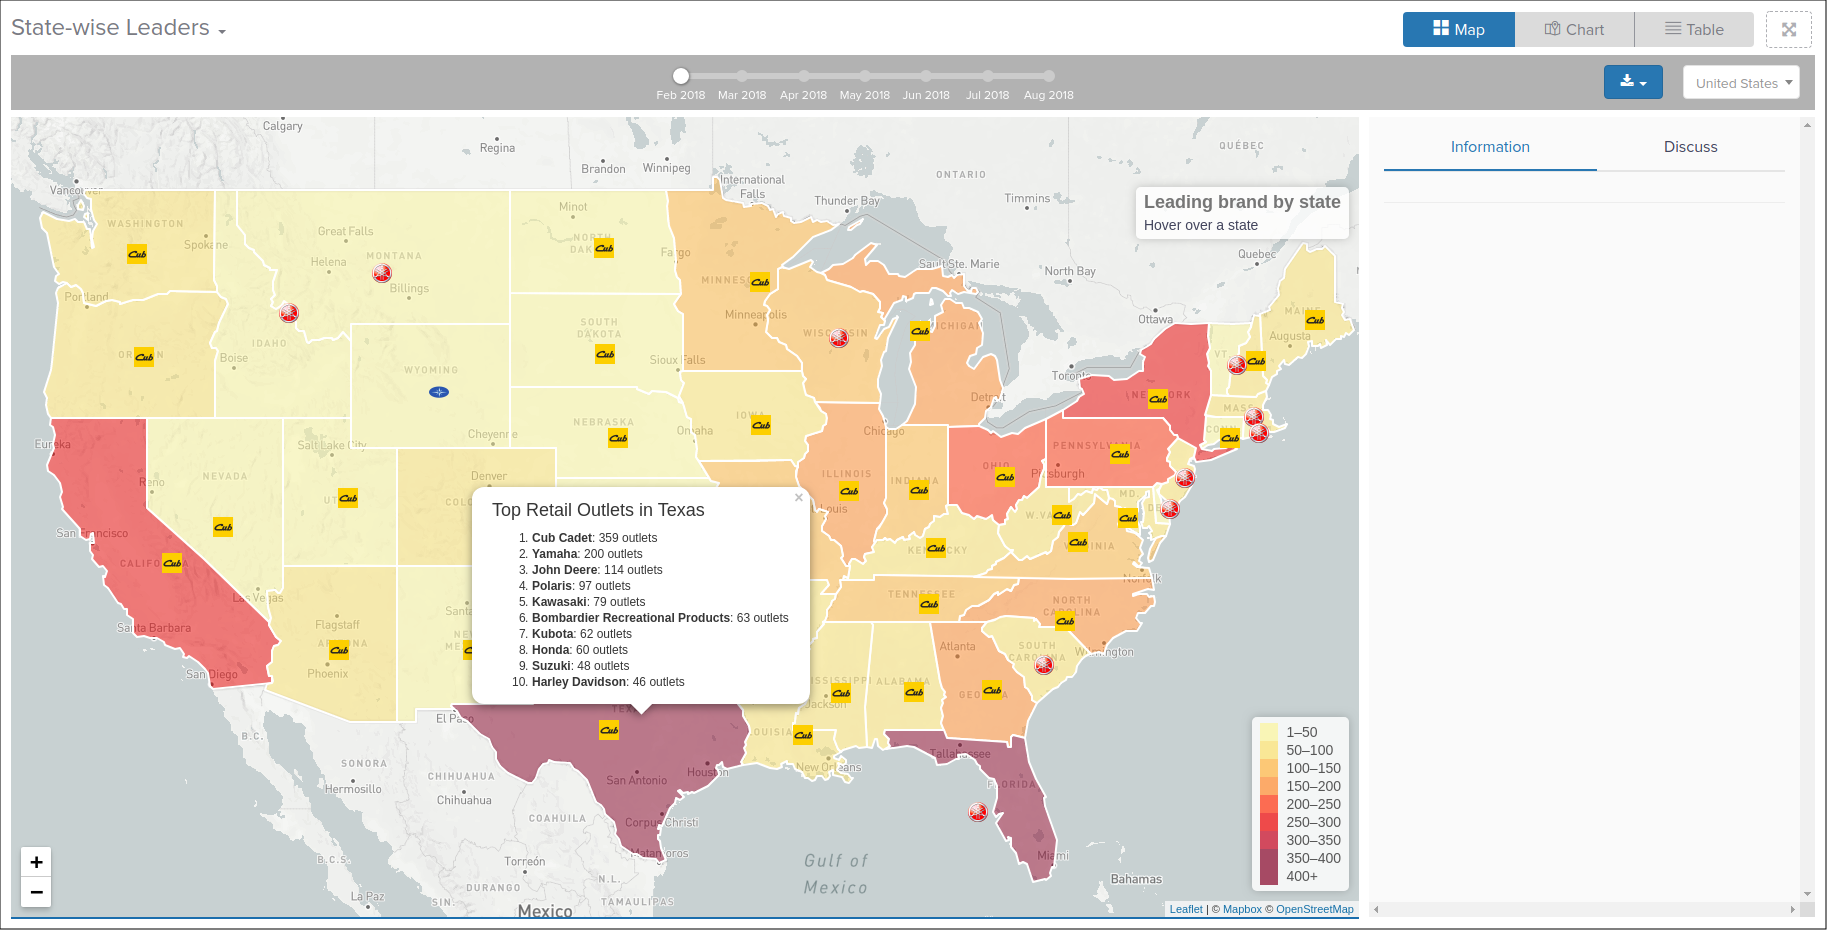
Task: Select the Yamaha marker in Idaho
Action: pos(289,313)
